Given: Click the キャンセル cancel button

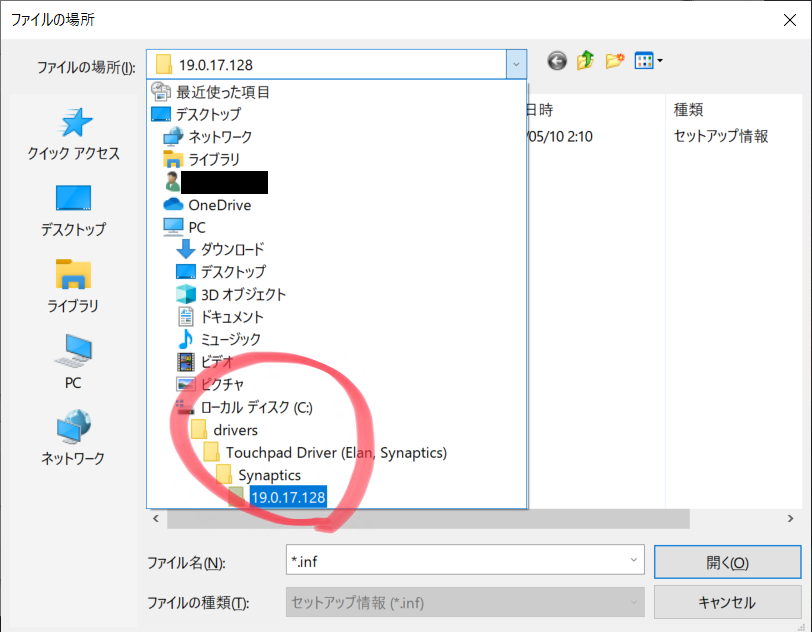Looking at the screenshot, I should click(x=727, y=602).
